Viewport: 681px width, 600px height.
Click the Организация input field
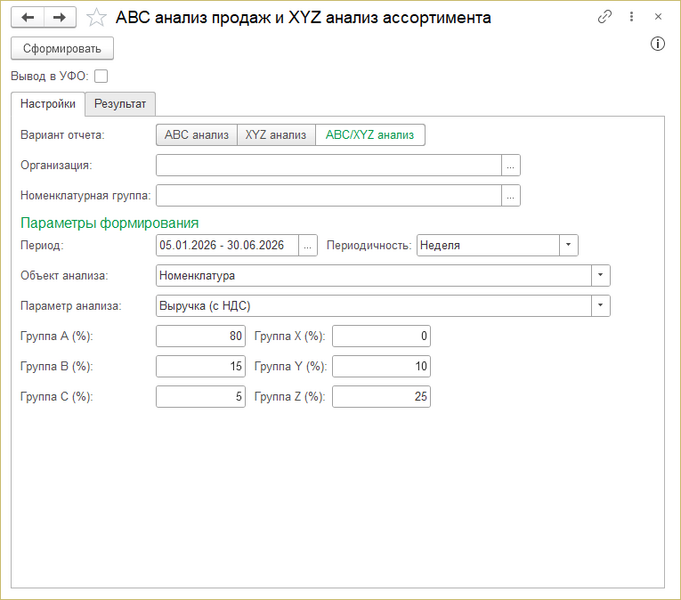(x=329, y=166)
